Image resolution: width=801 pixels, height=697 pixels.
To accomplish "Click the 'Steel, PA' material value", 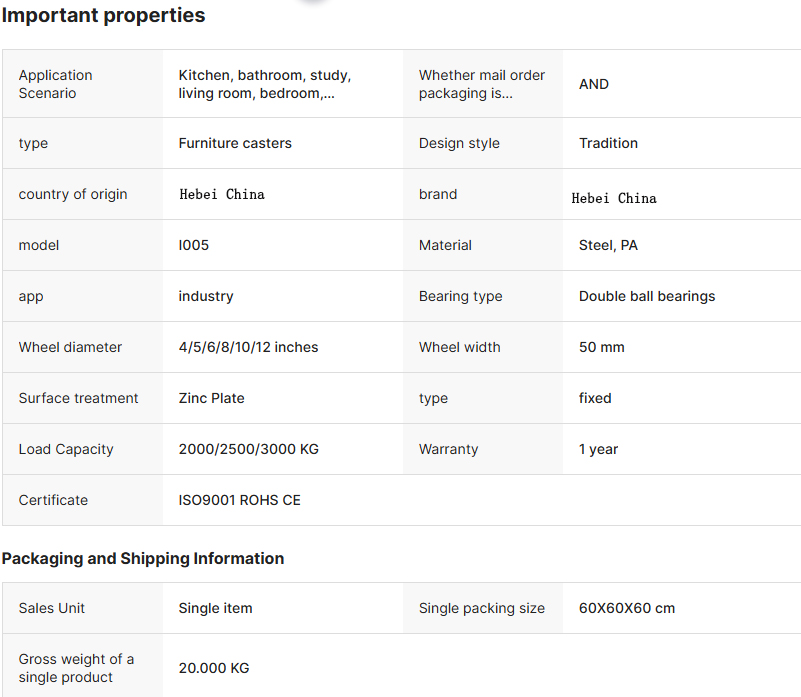I will (608, 245).
